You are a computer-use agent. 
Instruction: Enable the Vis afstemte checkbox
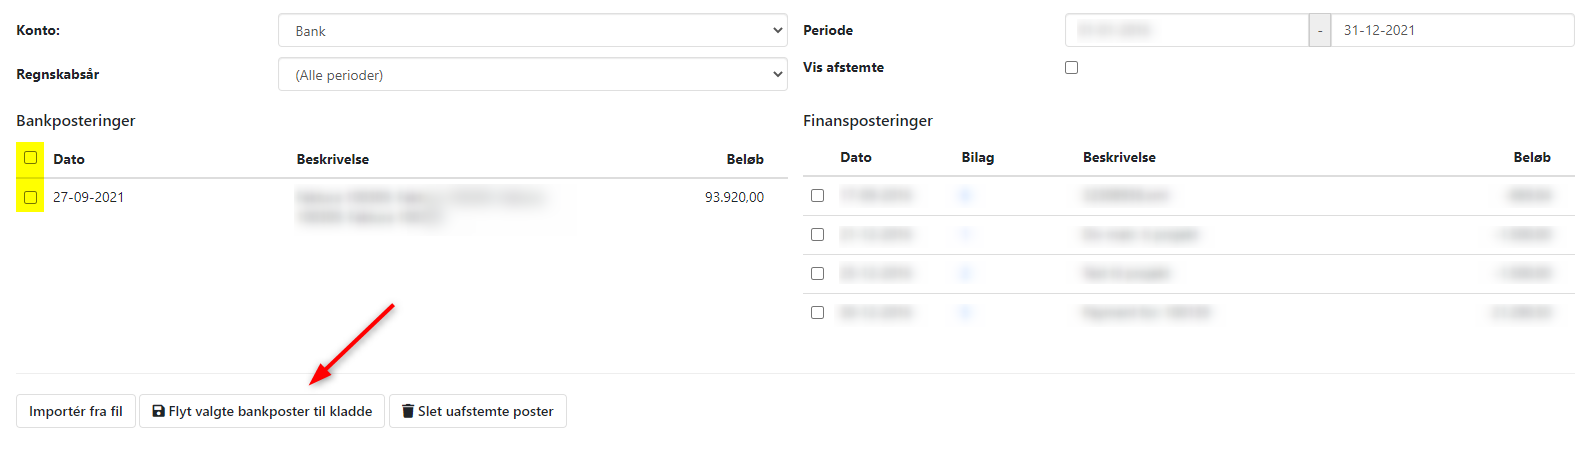pos(1072,68)
